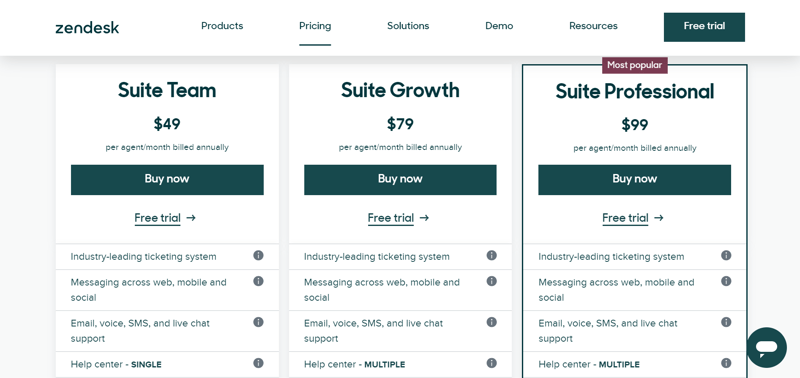Go to Demo in navigation

pyautogui.click(x=499, y=26)
